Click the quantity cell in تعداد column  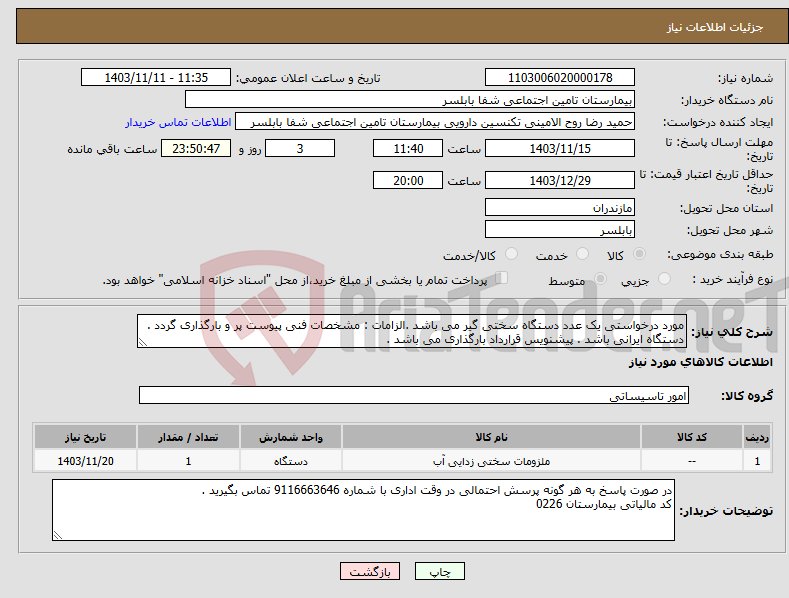[x=188, y=461]
